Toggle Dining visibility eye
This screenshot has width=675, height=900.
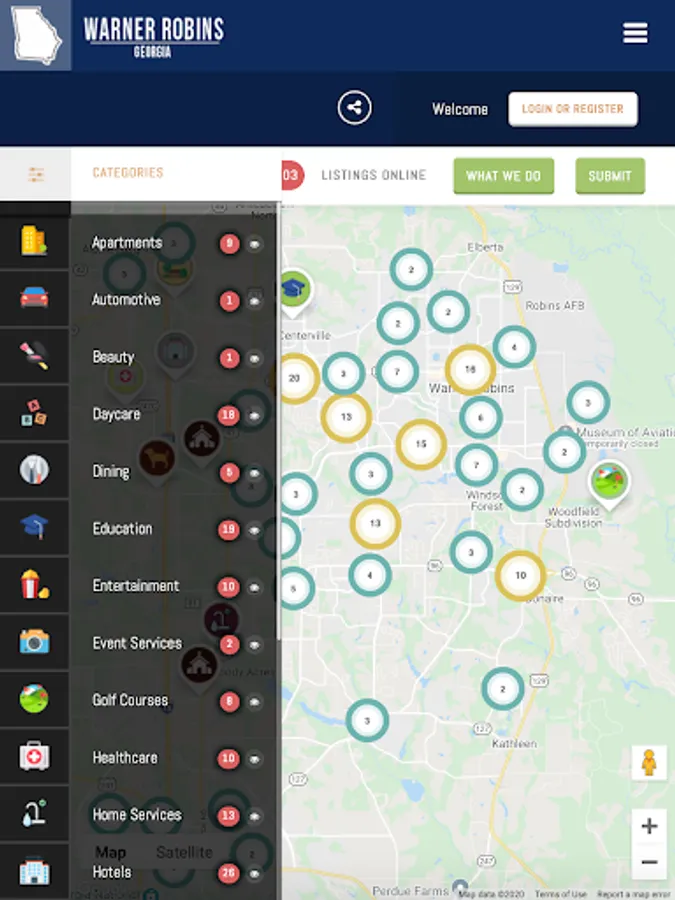click(x=254, y=473)
